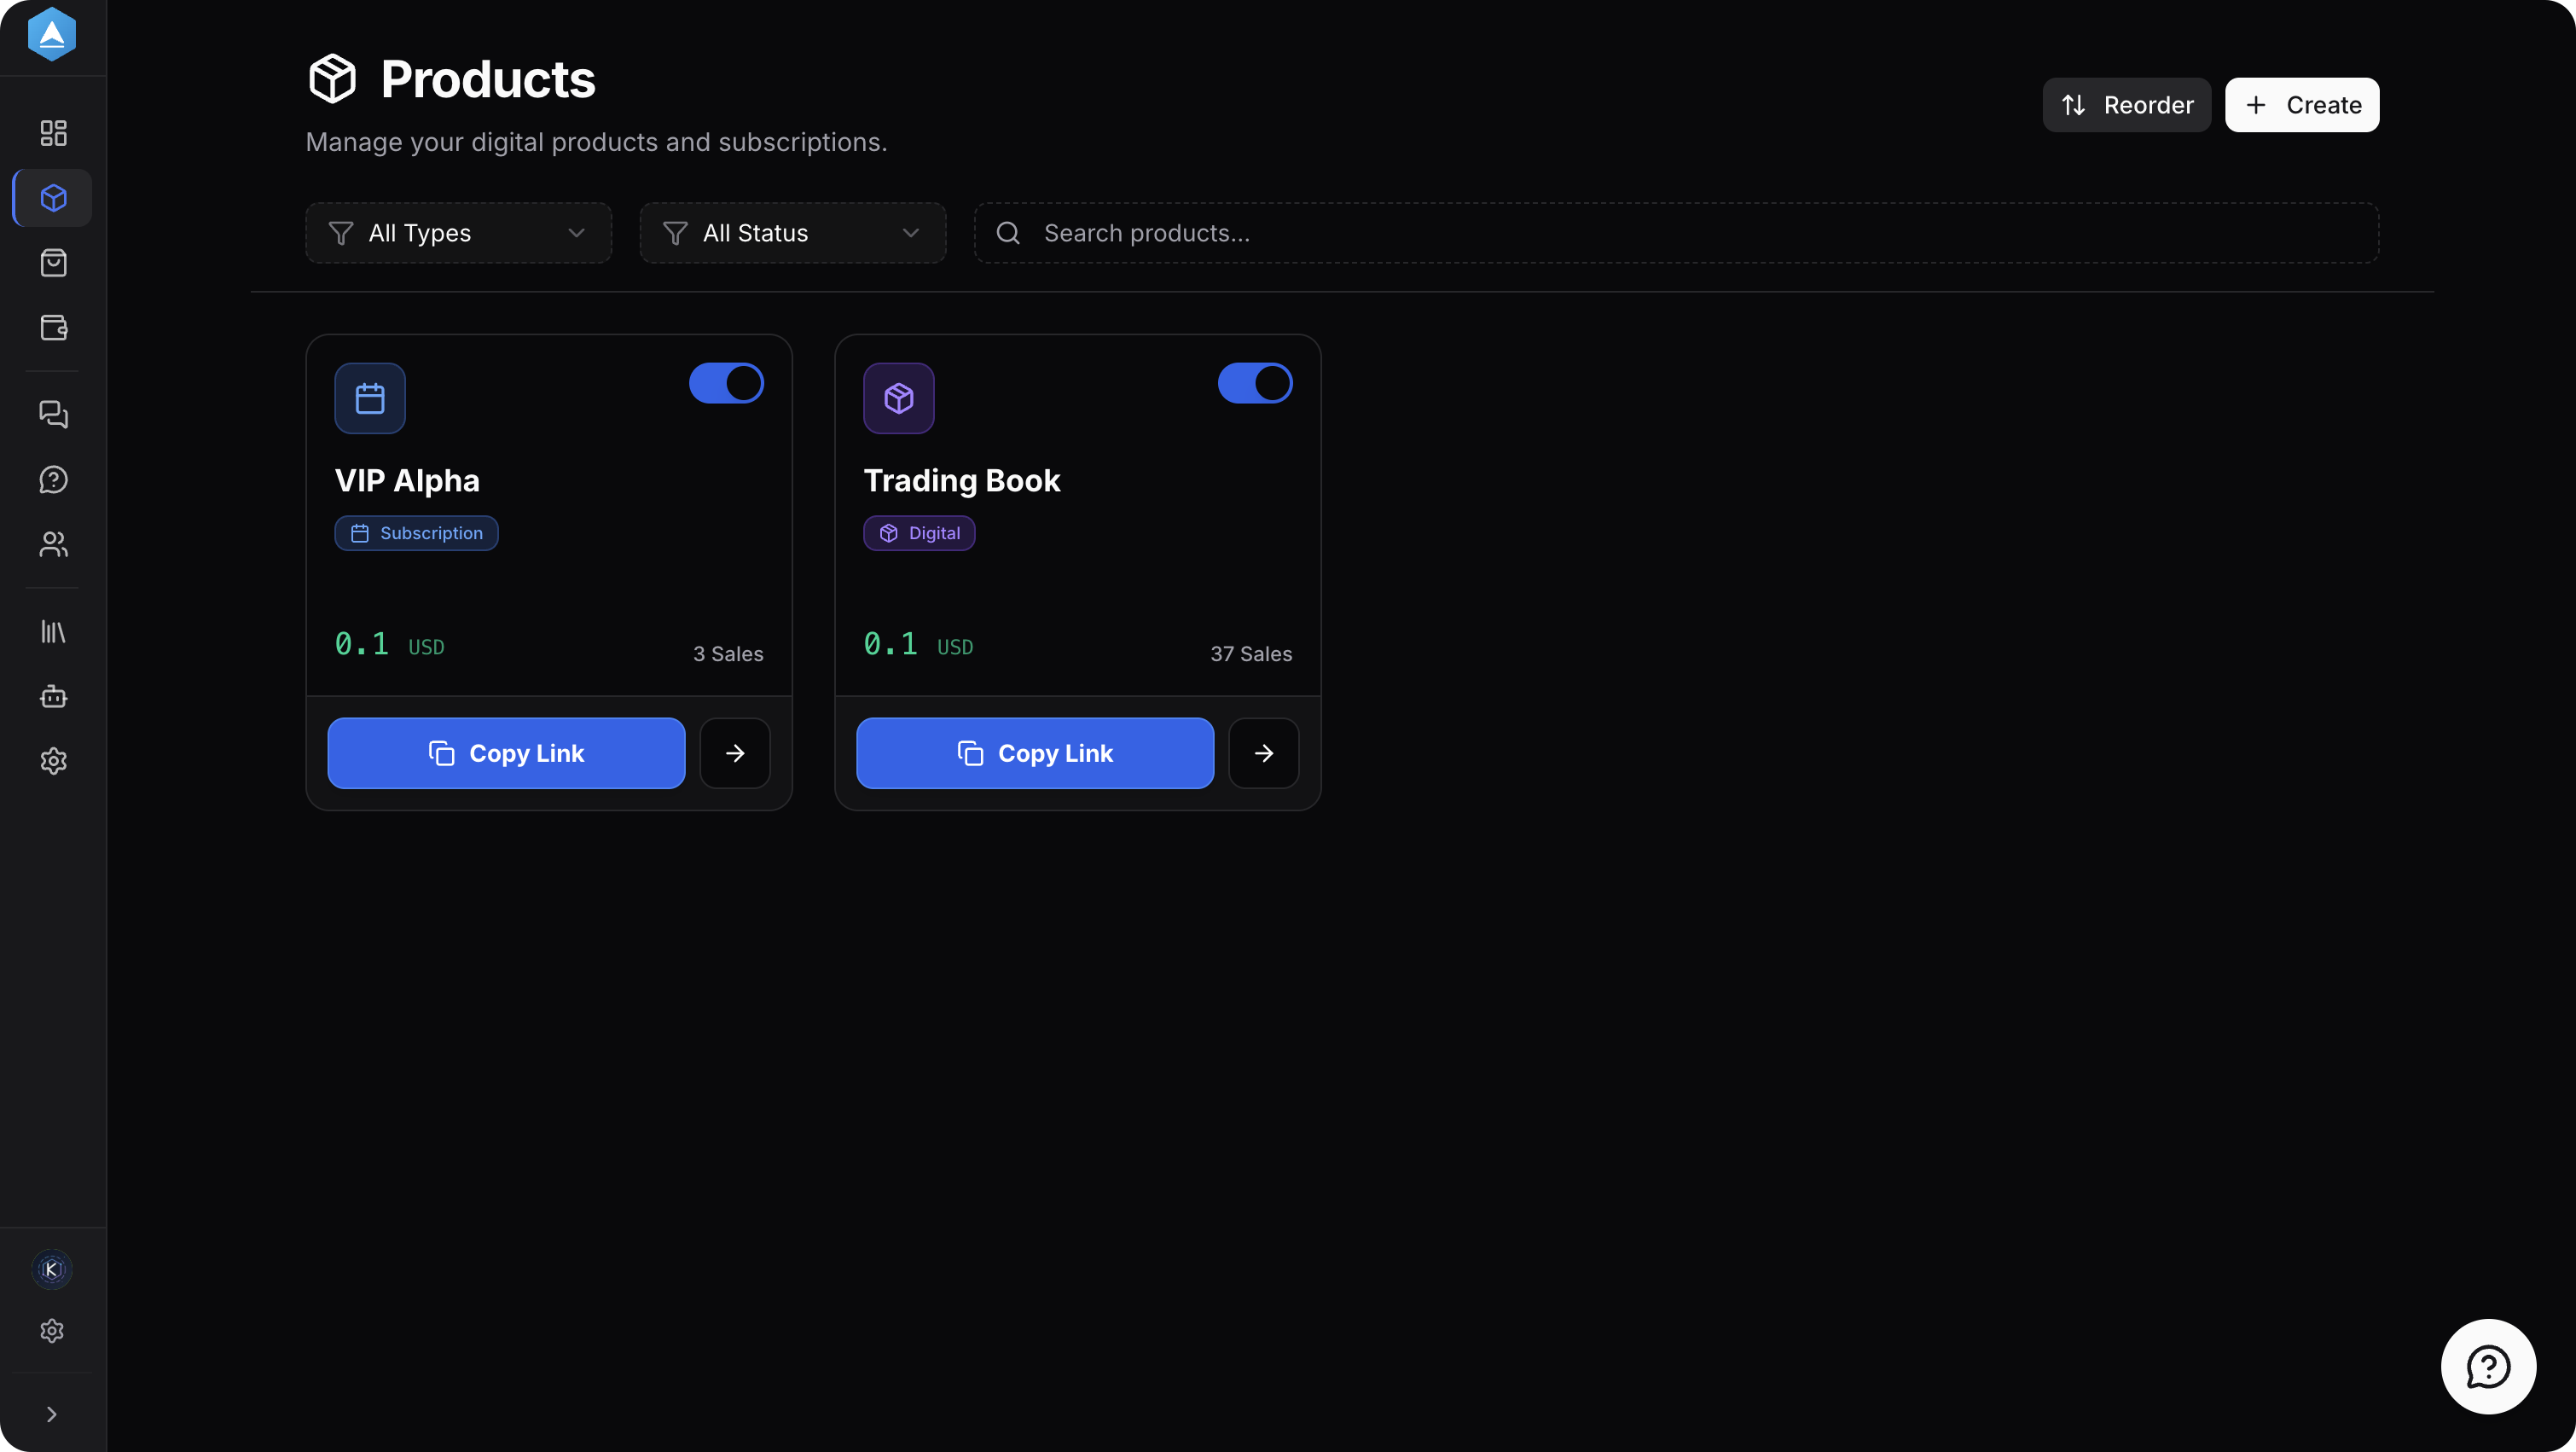Open the users group icon in sidebar
This screenshot has height=1452, width=2576.
click(53, 544)
